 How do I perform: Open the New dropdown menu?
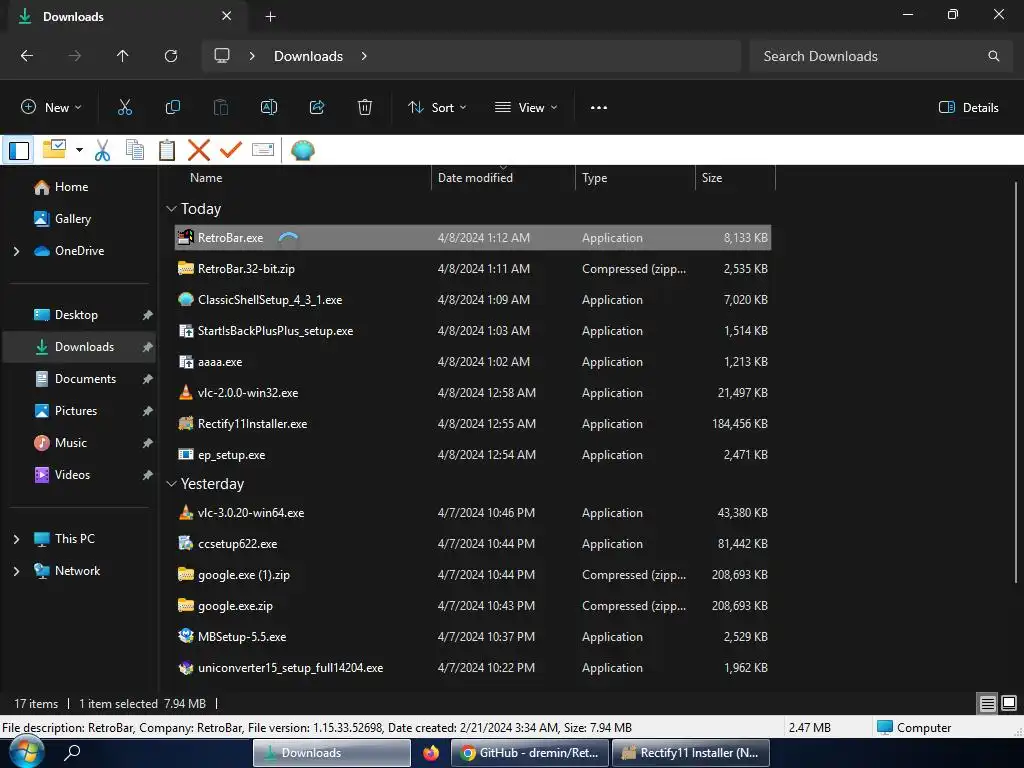tap(51, 108)
